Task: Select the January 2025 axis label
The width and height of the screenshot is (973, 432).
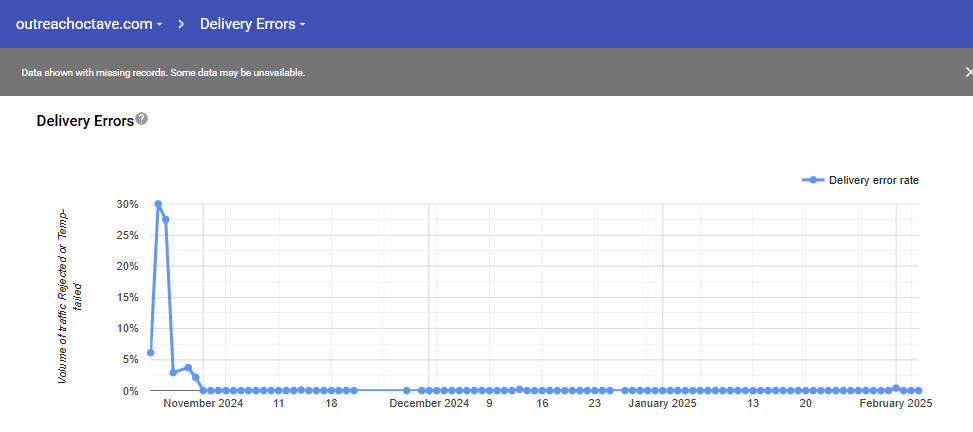Action: pos(662,404)
